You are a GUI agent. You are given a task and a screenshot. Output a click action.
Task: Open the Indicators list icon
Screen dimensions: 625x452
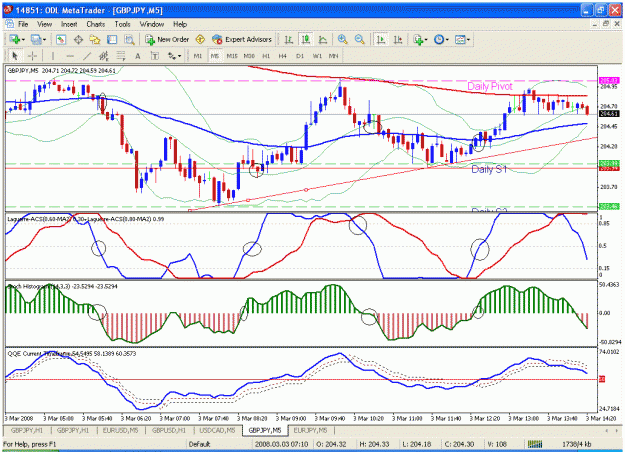[418, 39]
